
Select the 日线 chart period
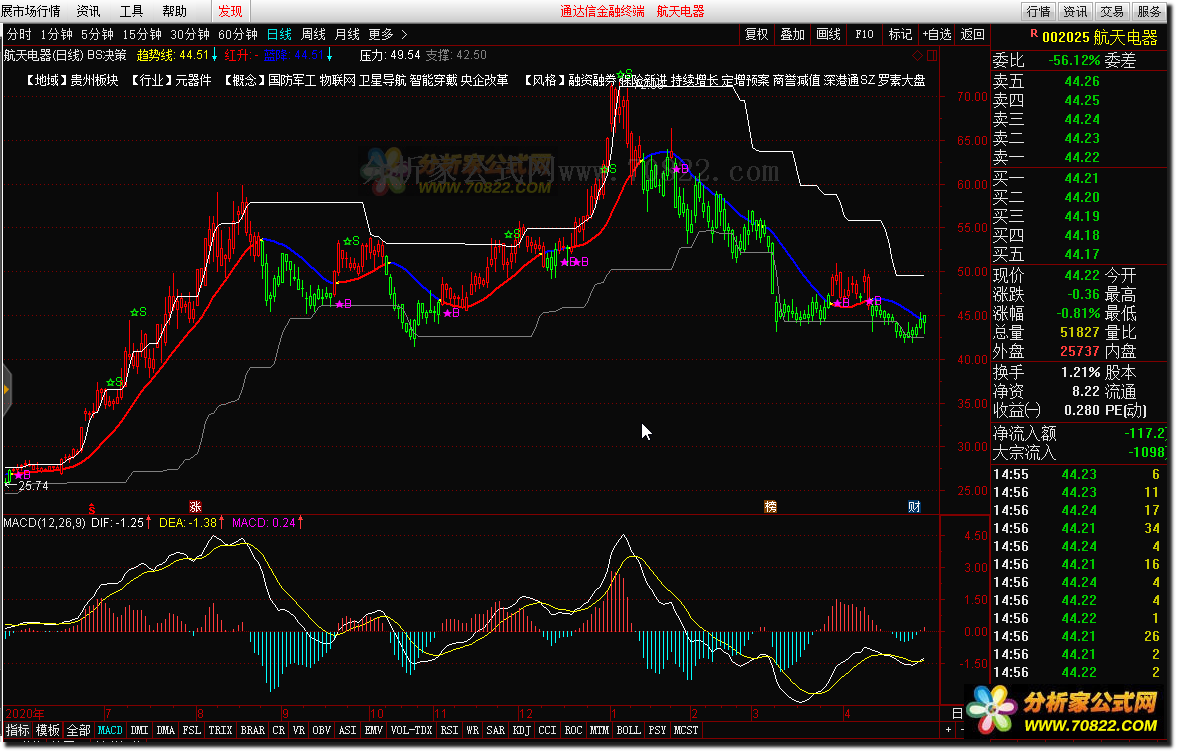(279, 35)
